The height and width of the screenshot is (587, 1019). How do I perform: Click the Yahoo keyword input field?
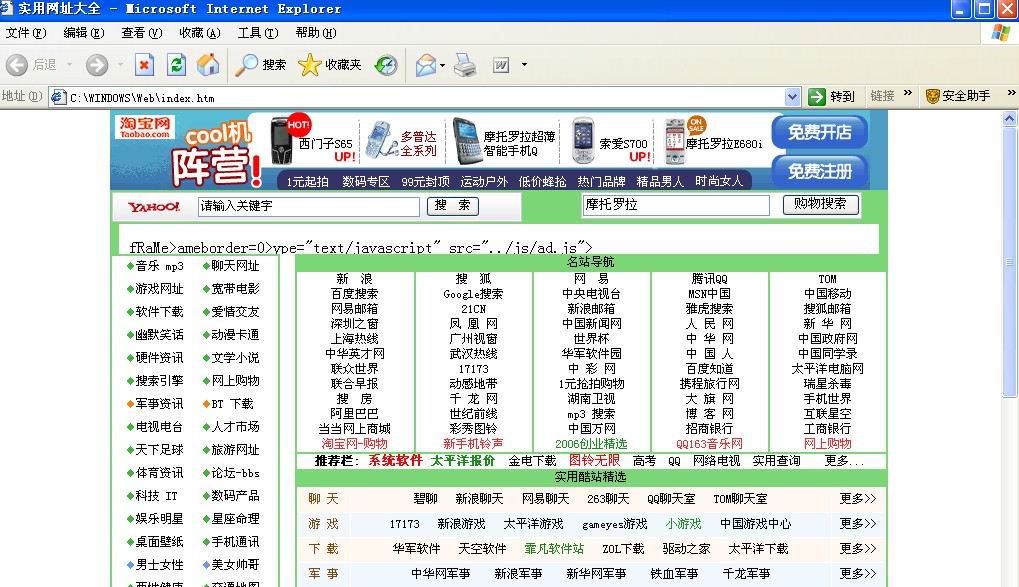point(309,207)
